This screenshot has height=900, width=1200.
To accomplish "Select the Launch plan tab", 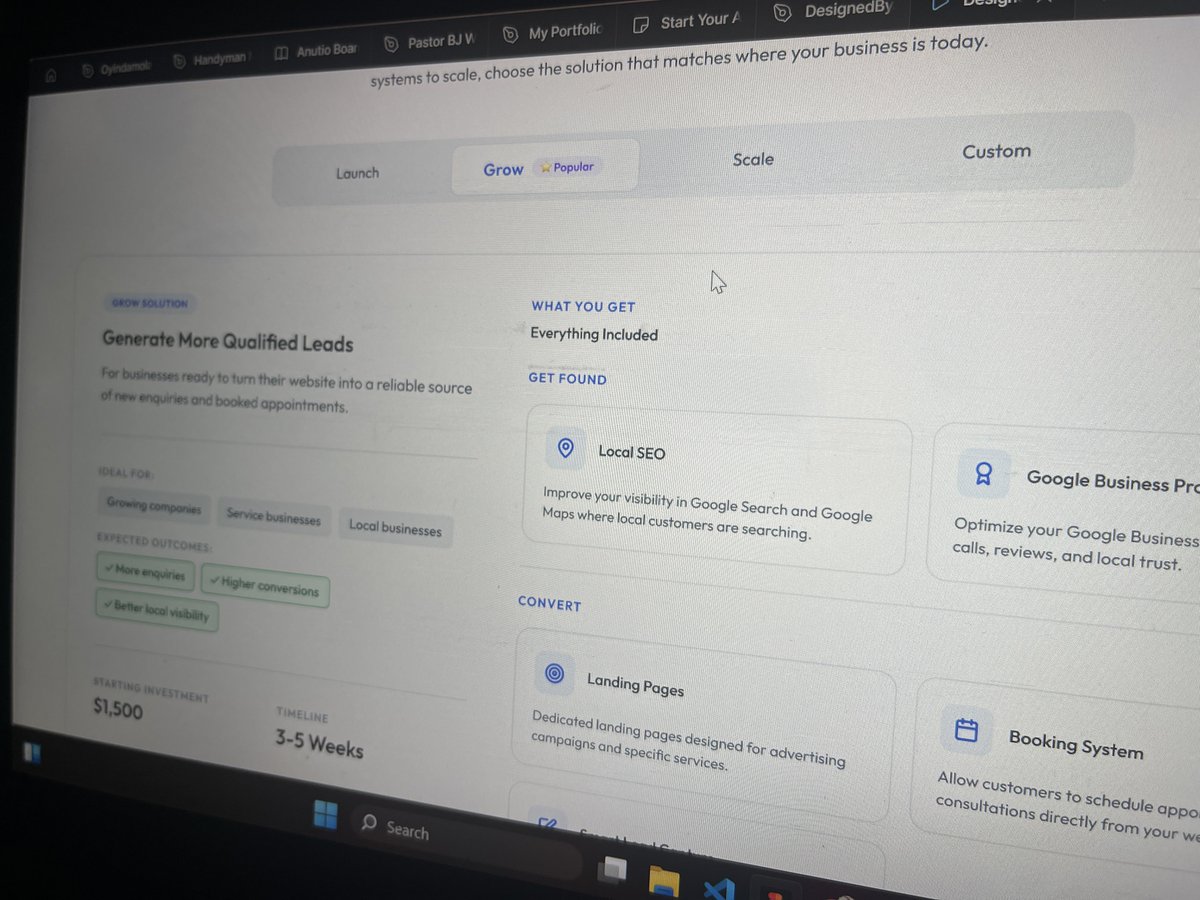I will [x=357, y=173].
